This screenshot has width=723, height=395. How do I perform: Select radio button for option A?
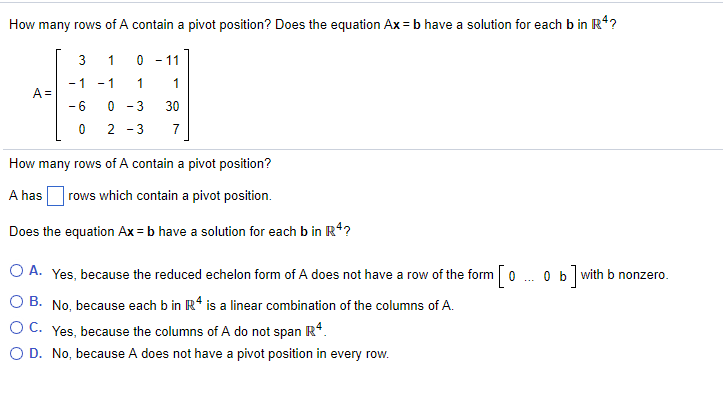pyautogui.click(x=17, y=271)
